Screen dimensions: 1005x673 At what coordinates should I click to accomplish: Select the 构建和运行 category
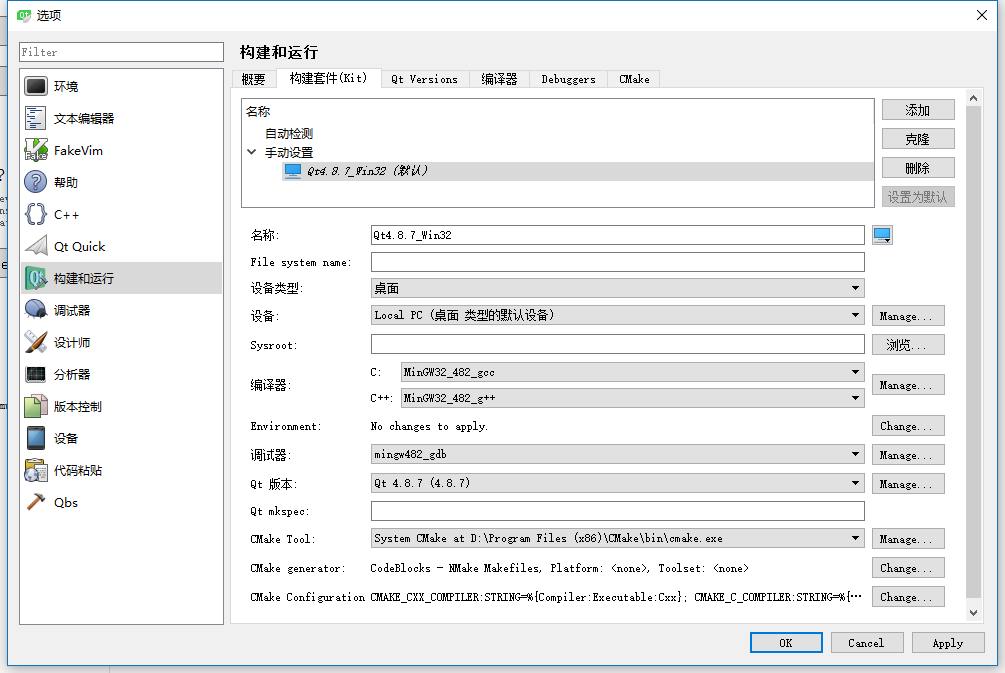pyautogui.click(x=121, y=278)
